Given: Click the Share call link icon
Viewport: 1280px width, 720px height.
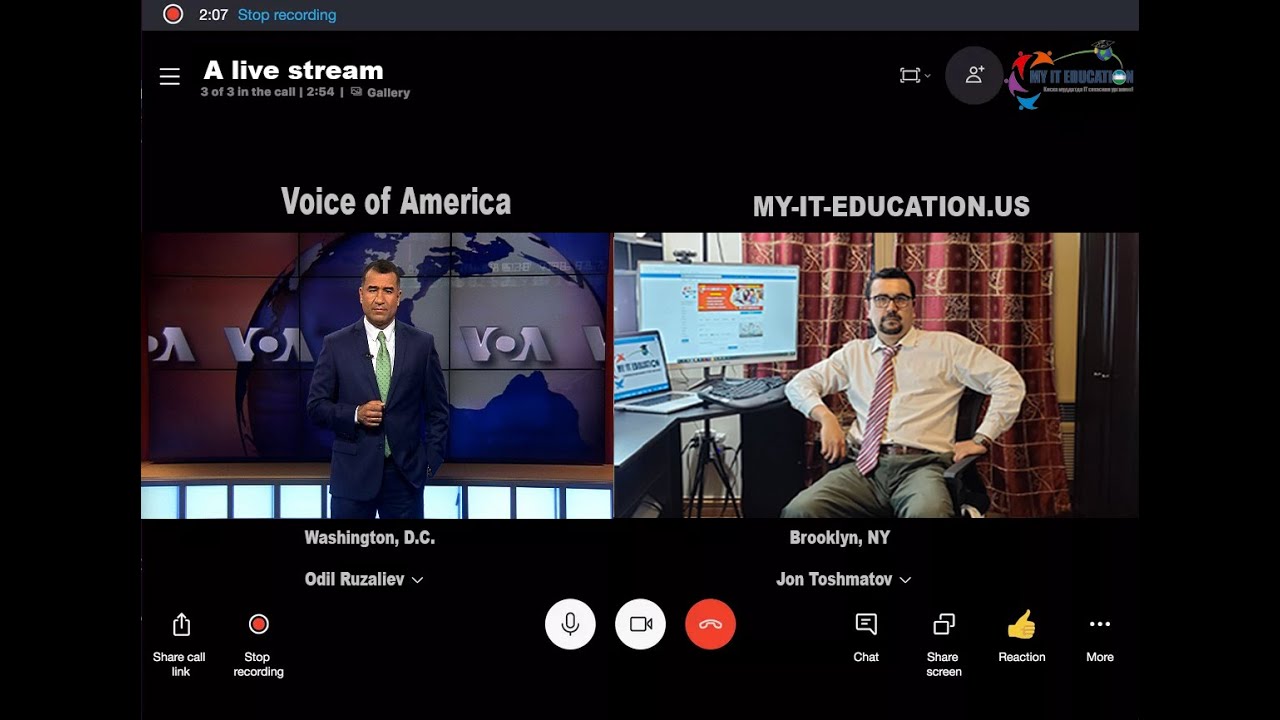Looking at the screenshot, I should pos(180,625).
